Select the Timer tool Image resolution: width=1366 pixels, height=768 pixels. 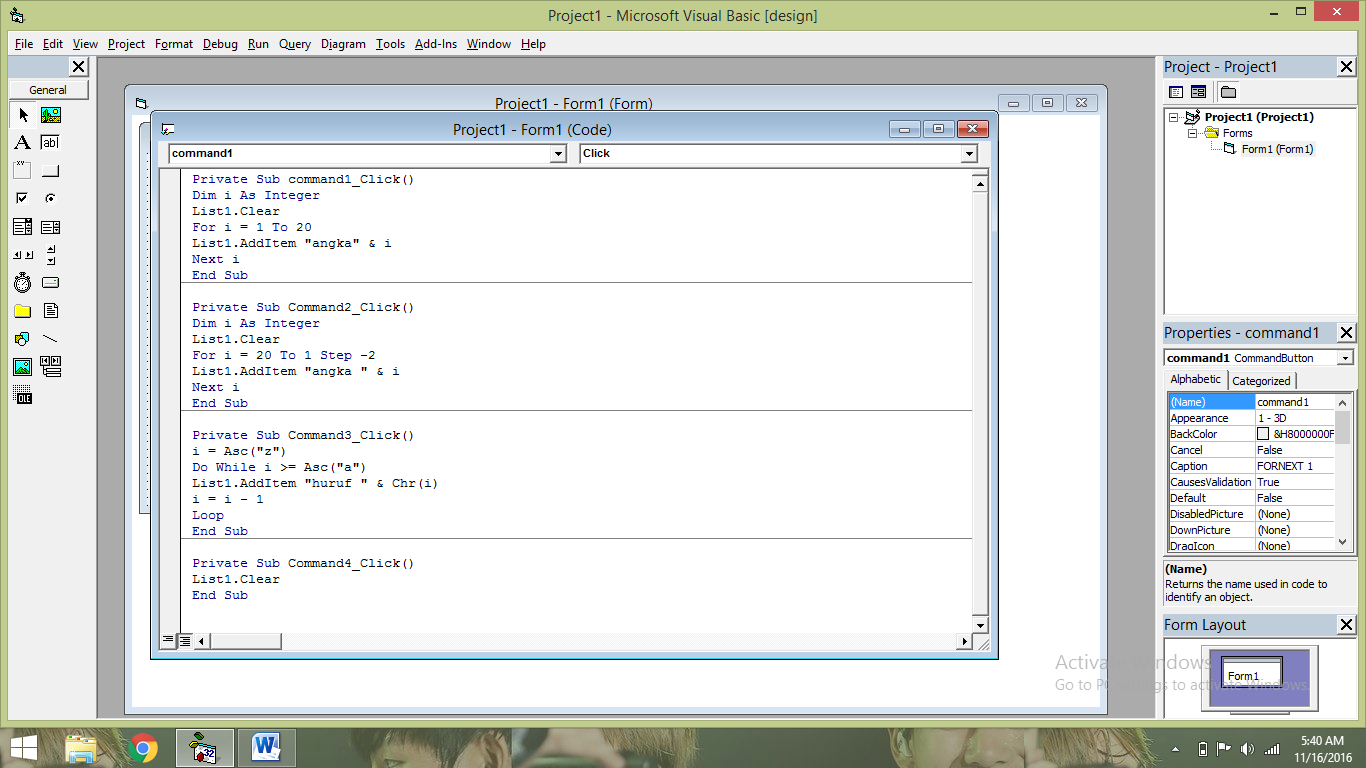point(23,282)
